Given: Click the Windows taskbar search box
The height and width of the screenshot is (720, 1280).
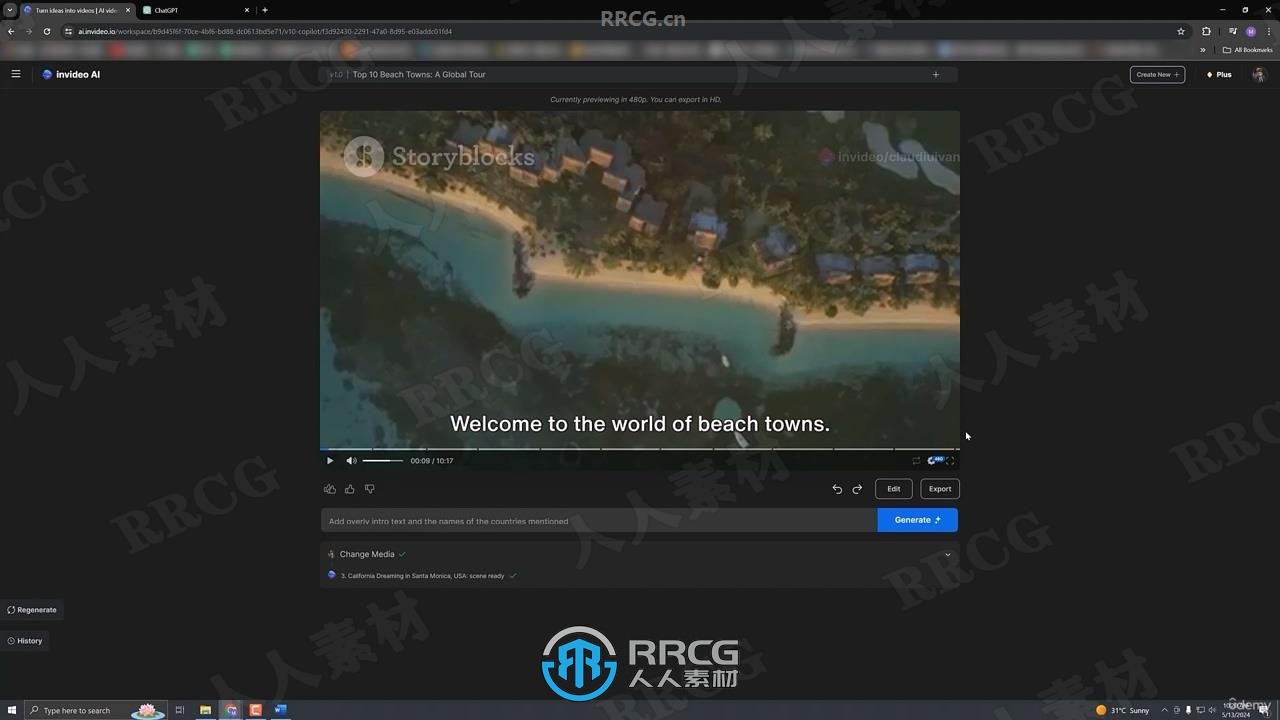Looking at the screenshot, I should 95,710.
